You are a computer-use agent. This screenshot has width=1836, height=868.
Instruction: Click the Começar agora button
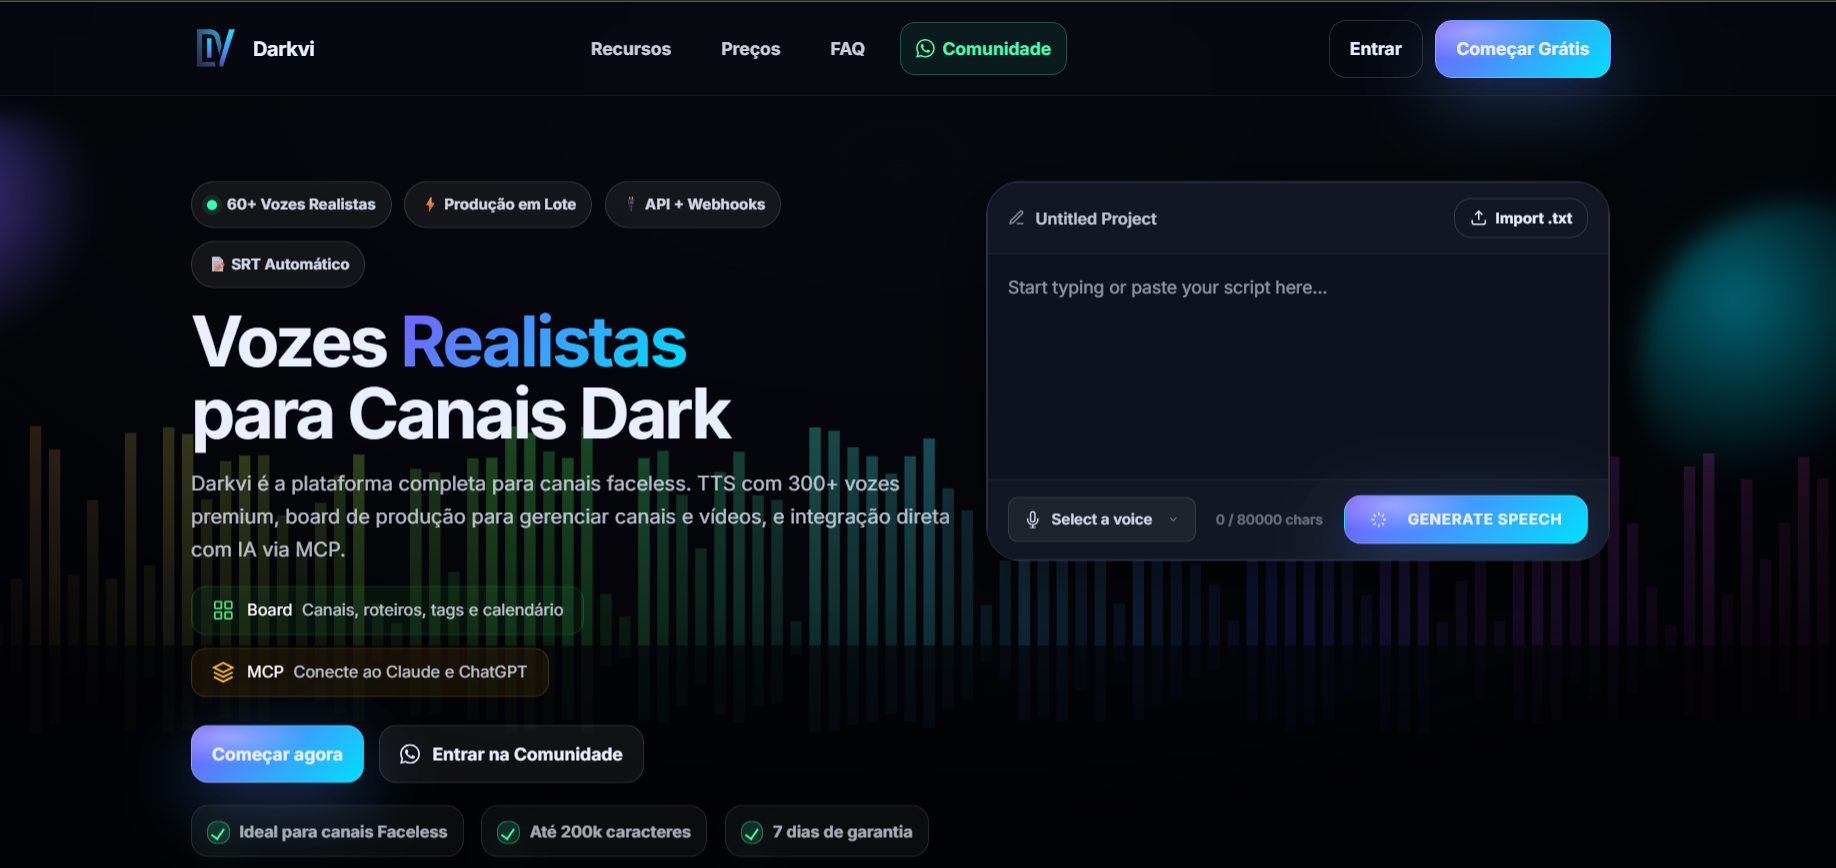coord(277,754)
